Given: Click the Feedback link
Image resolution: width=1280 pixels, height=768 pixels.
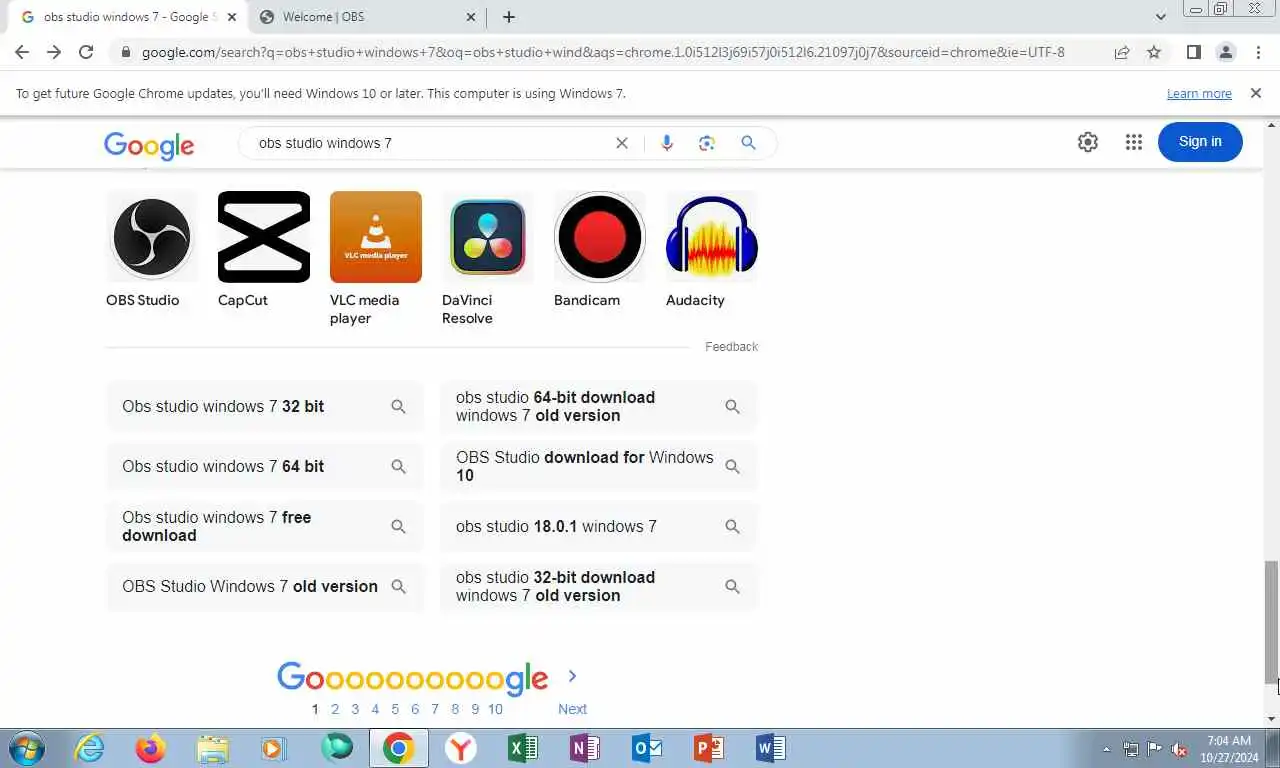Looking at the screenshot, I should coord(732,347).
